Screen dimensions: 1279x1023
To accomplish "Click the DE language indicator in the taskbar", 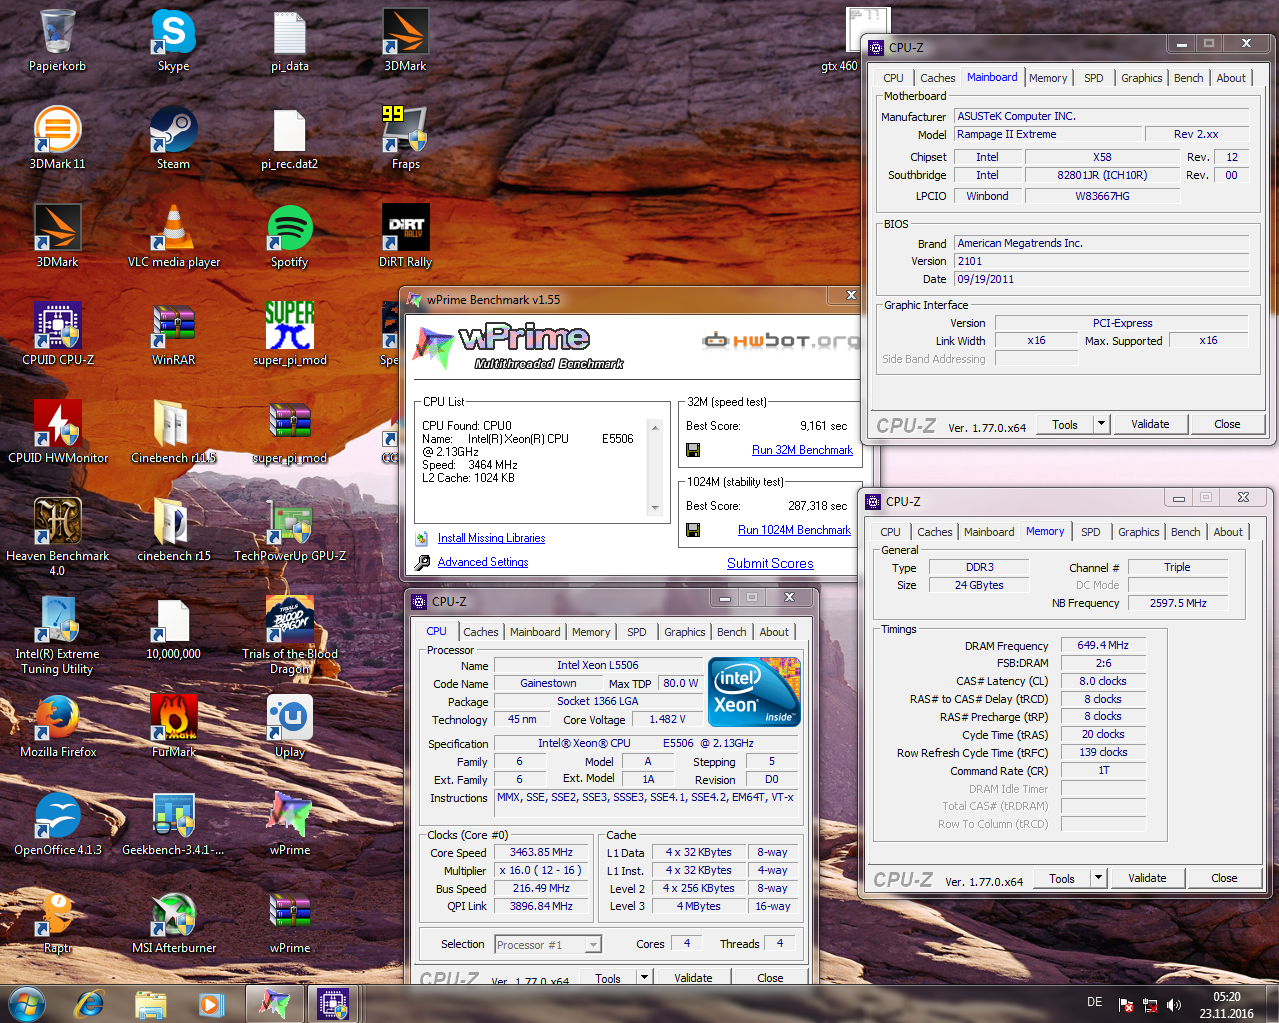I will [x=1095, y=1002].
